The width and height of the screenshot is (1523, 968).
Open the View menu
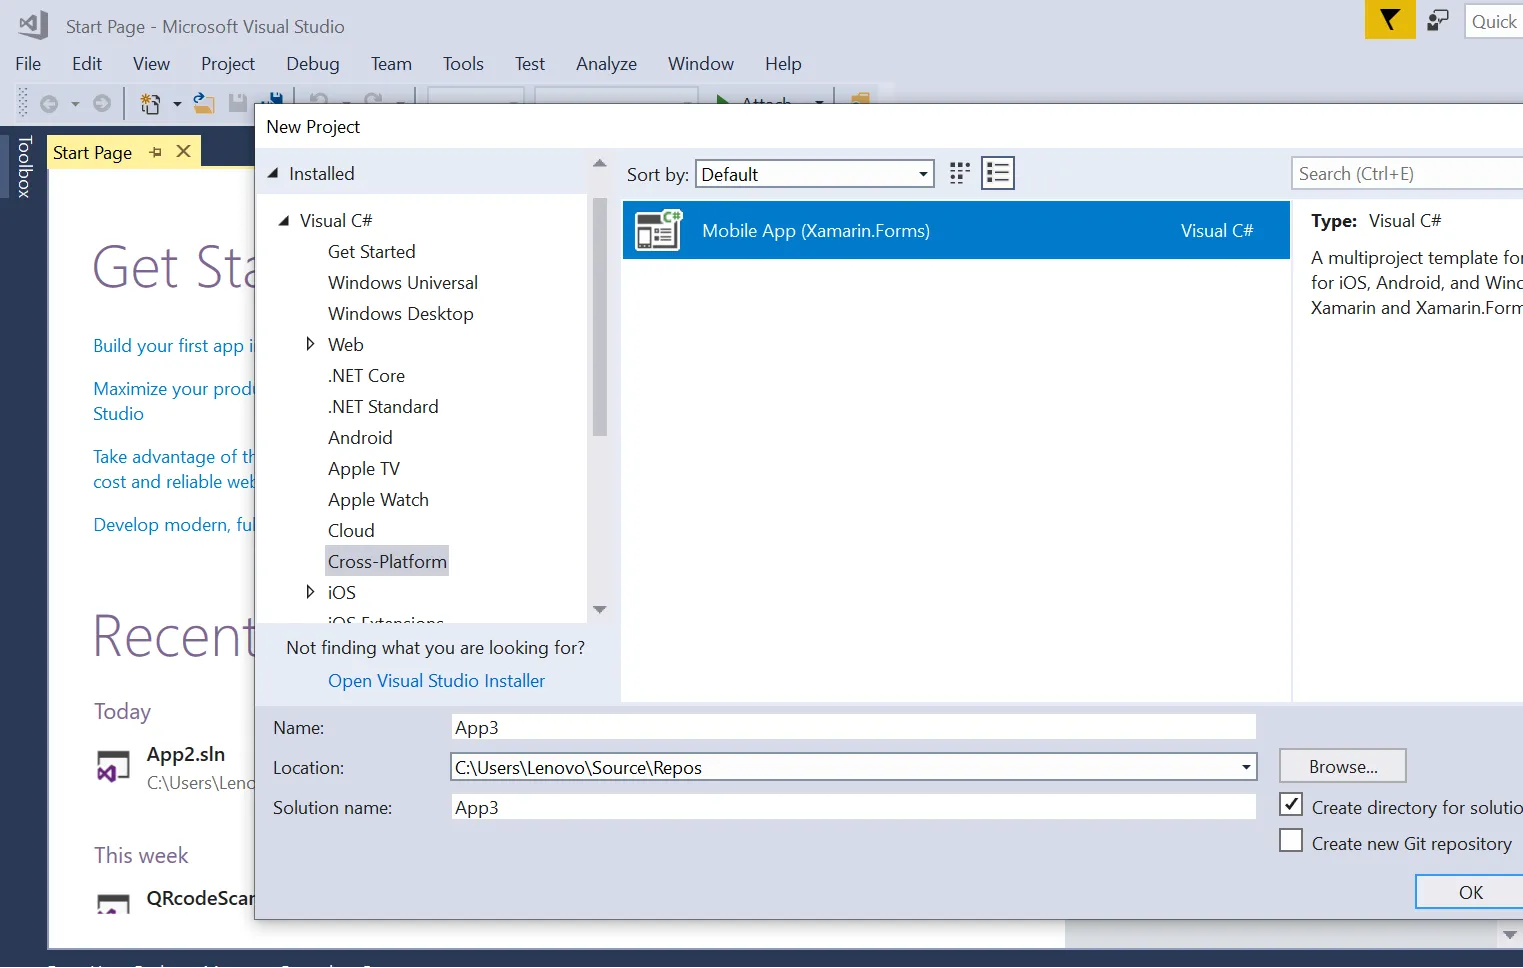click(151, 63)
